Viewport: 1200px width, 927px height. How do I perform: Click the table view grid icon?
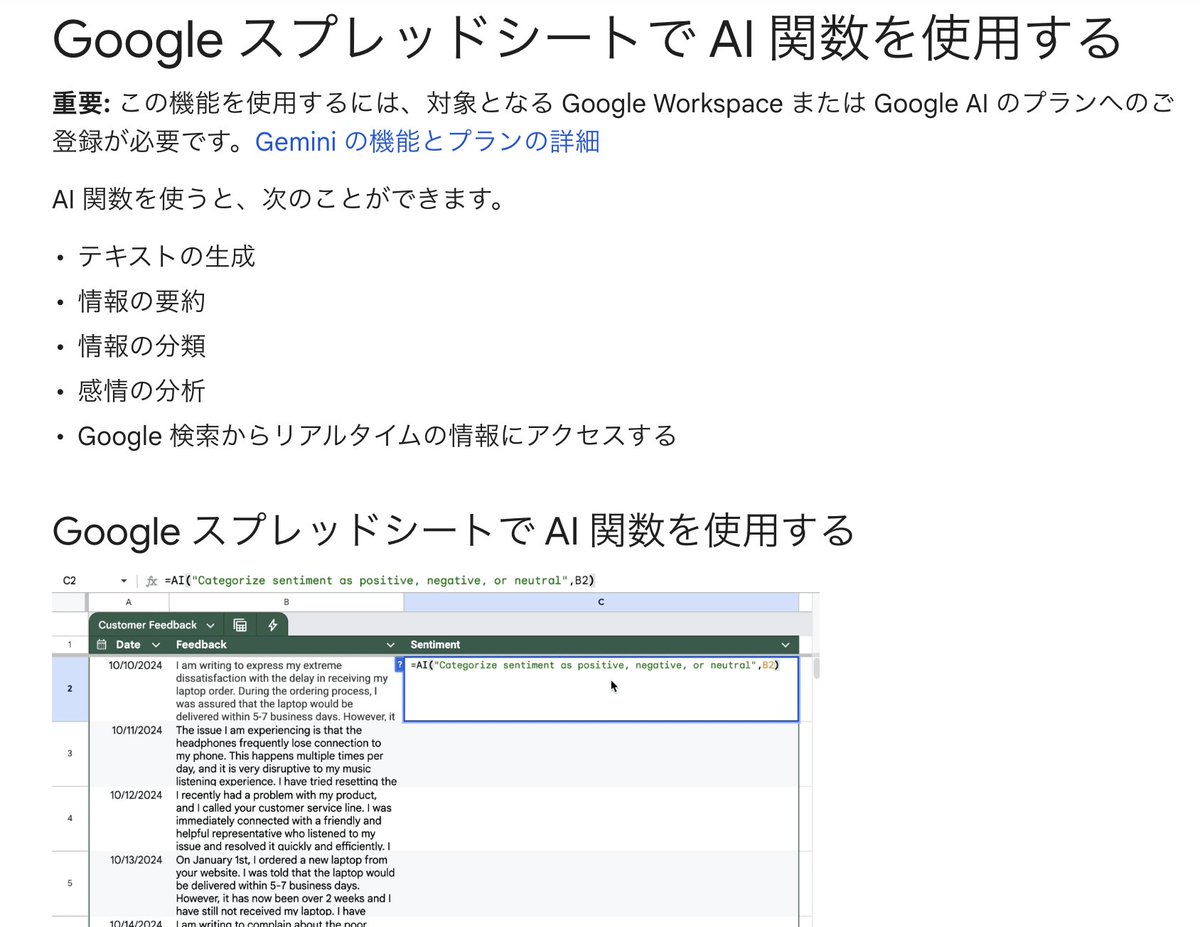point(240,625)
